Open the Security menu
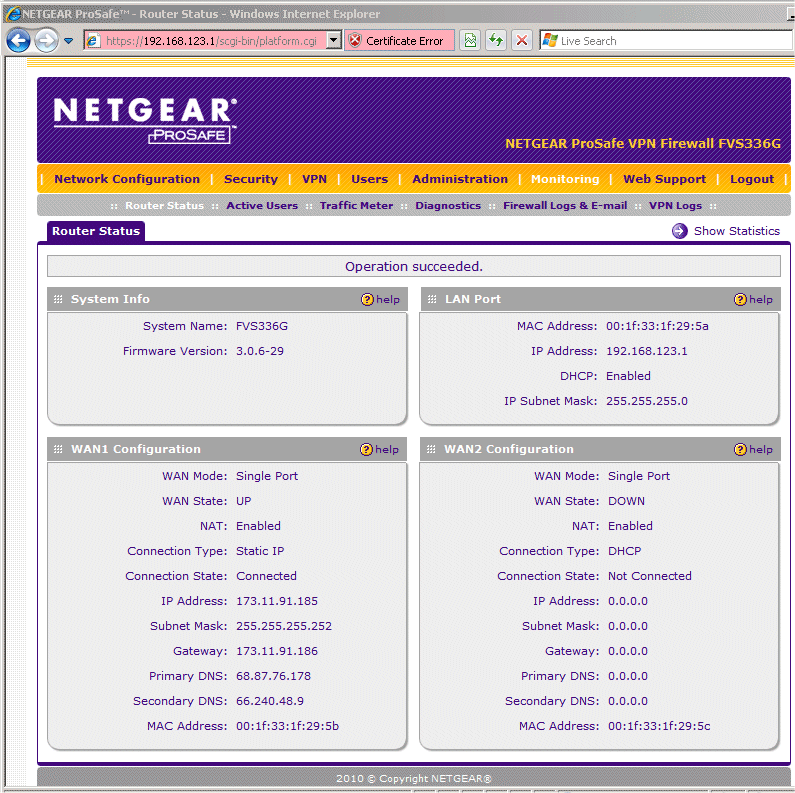This screenshot has width=795, height=793. point(250,179)
